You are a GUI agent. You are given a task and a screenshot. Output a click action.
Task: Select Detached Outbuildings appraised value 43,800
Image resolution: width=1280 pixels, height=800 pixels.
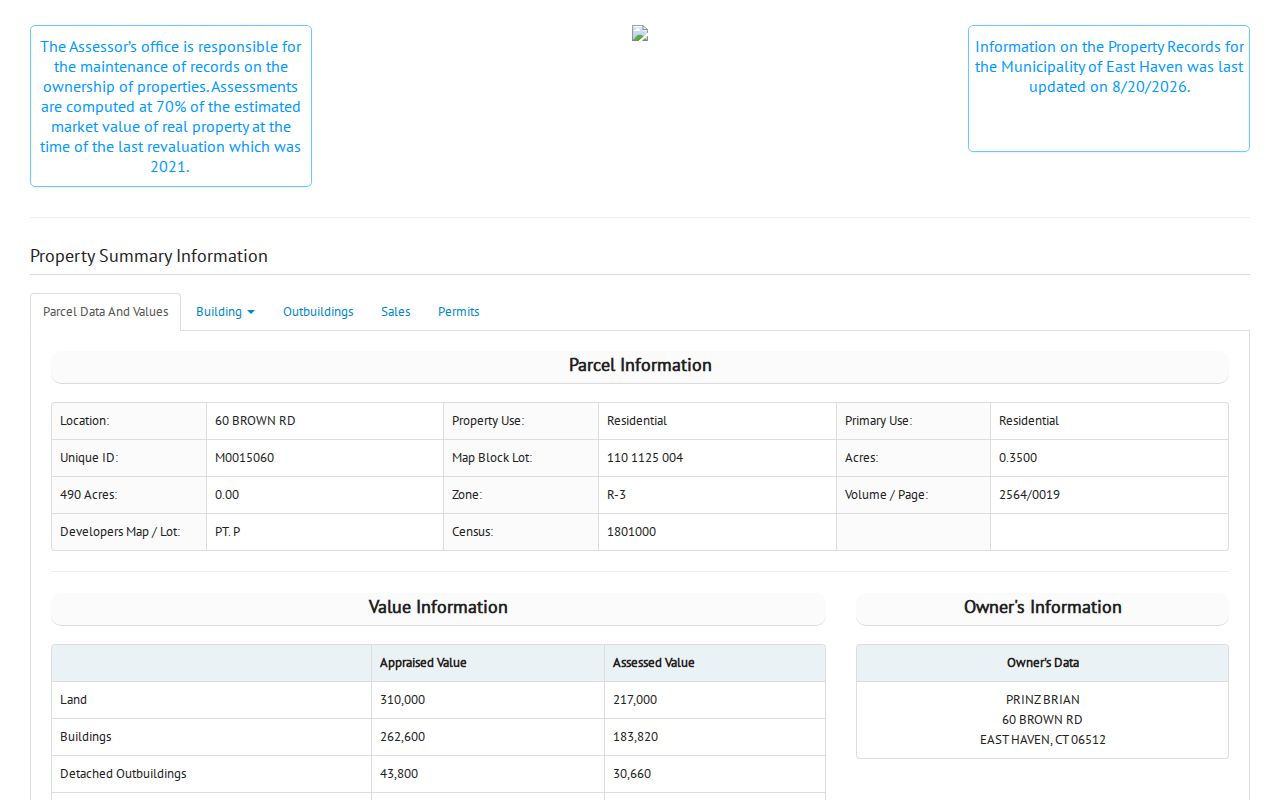(x=399, y=774)
